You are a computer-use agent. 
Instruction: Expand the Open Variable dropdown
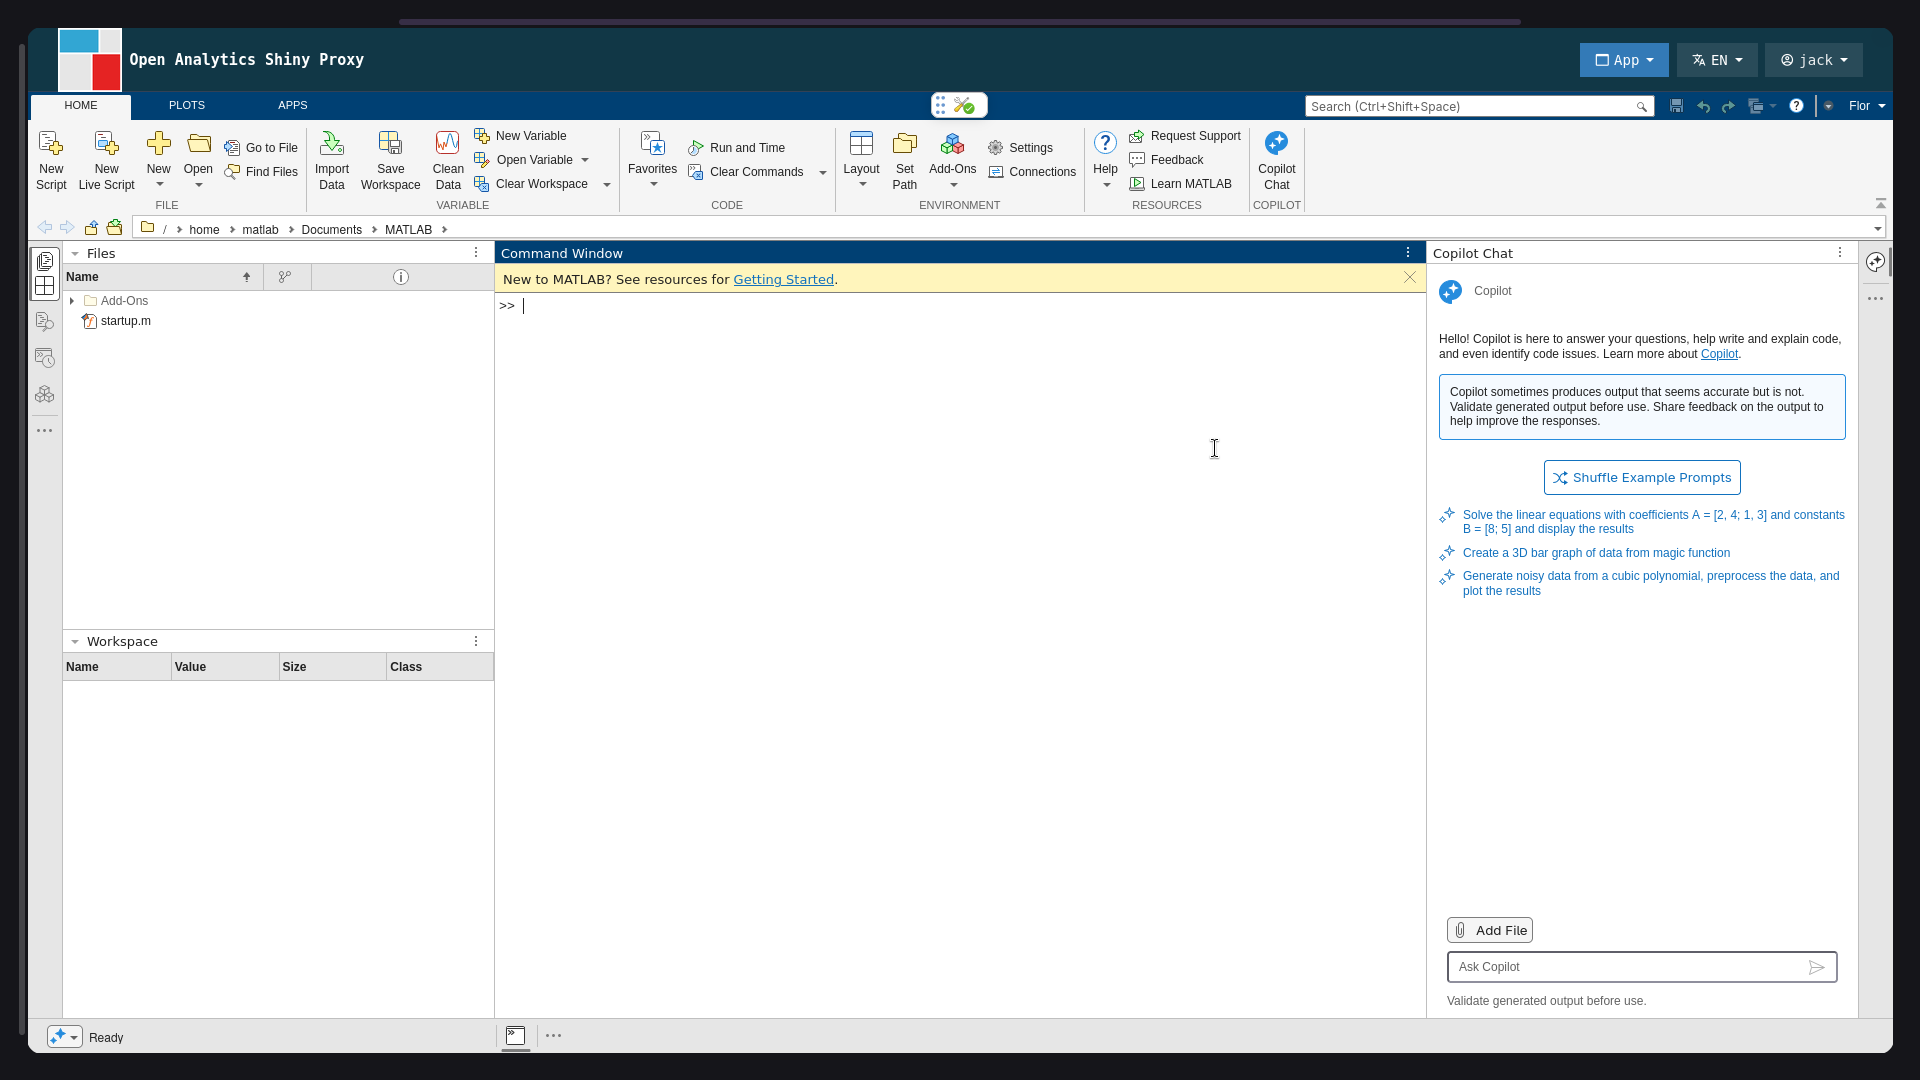click(x=585, y=160)
